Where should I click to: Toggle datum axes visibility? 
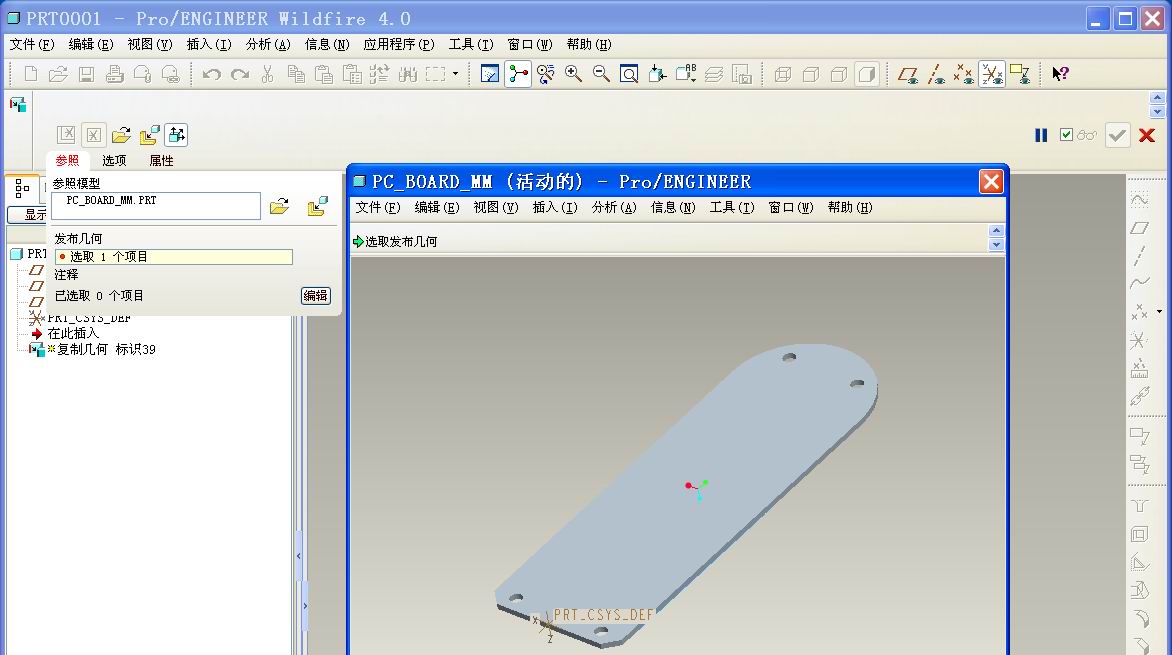coord(936,74)
